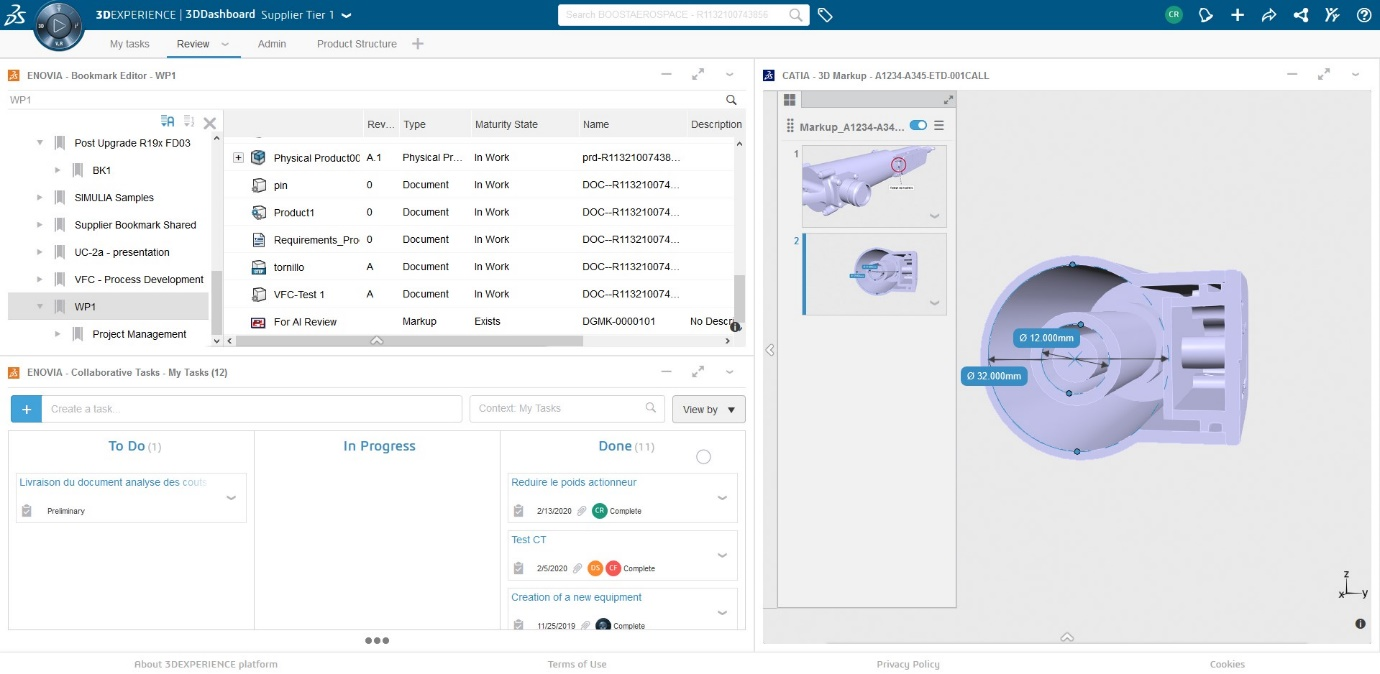Click the Create a task input field
Image resolution: width=1380 pixels, height=674 pixels.
pyautogui.click(x=252, y=408)
